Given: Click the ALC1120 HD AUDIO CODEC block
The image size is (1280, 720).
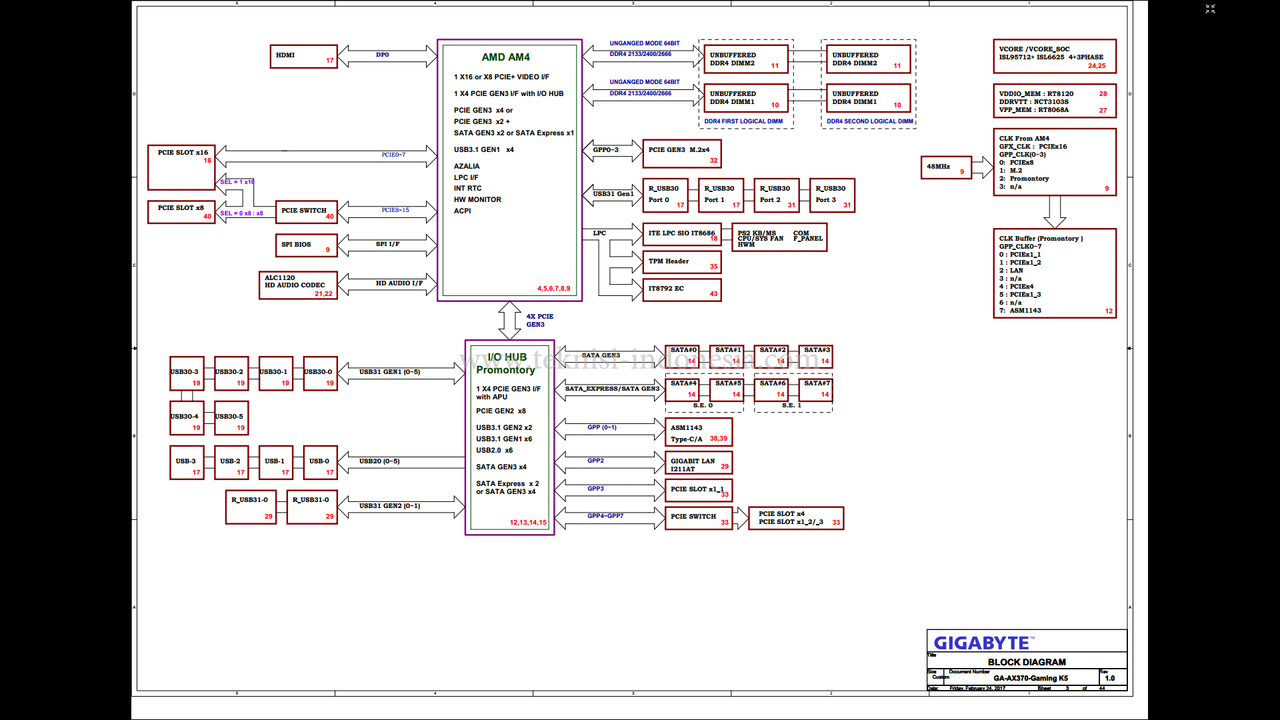Looking at the screenshot, I should coord(298,284).
